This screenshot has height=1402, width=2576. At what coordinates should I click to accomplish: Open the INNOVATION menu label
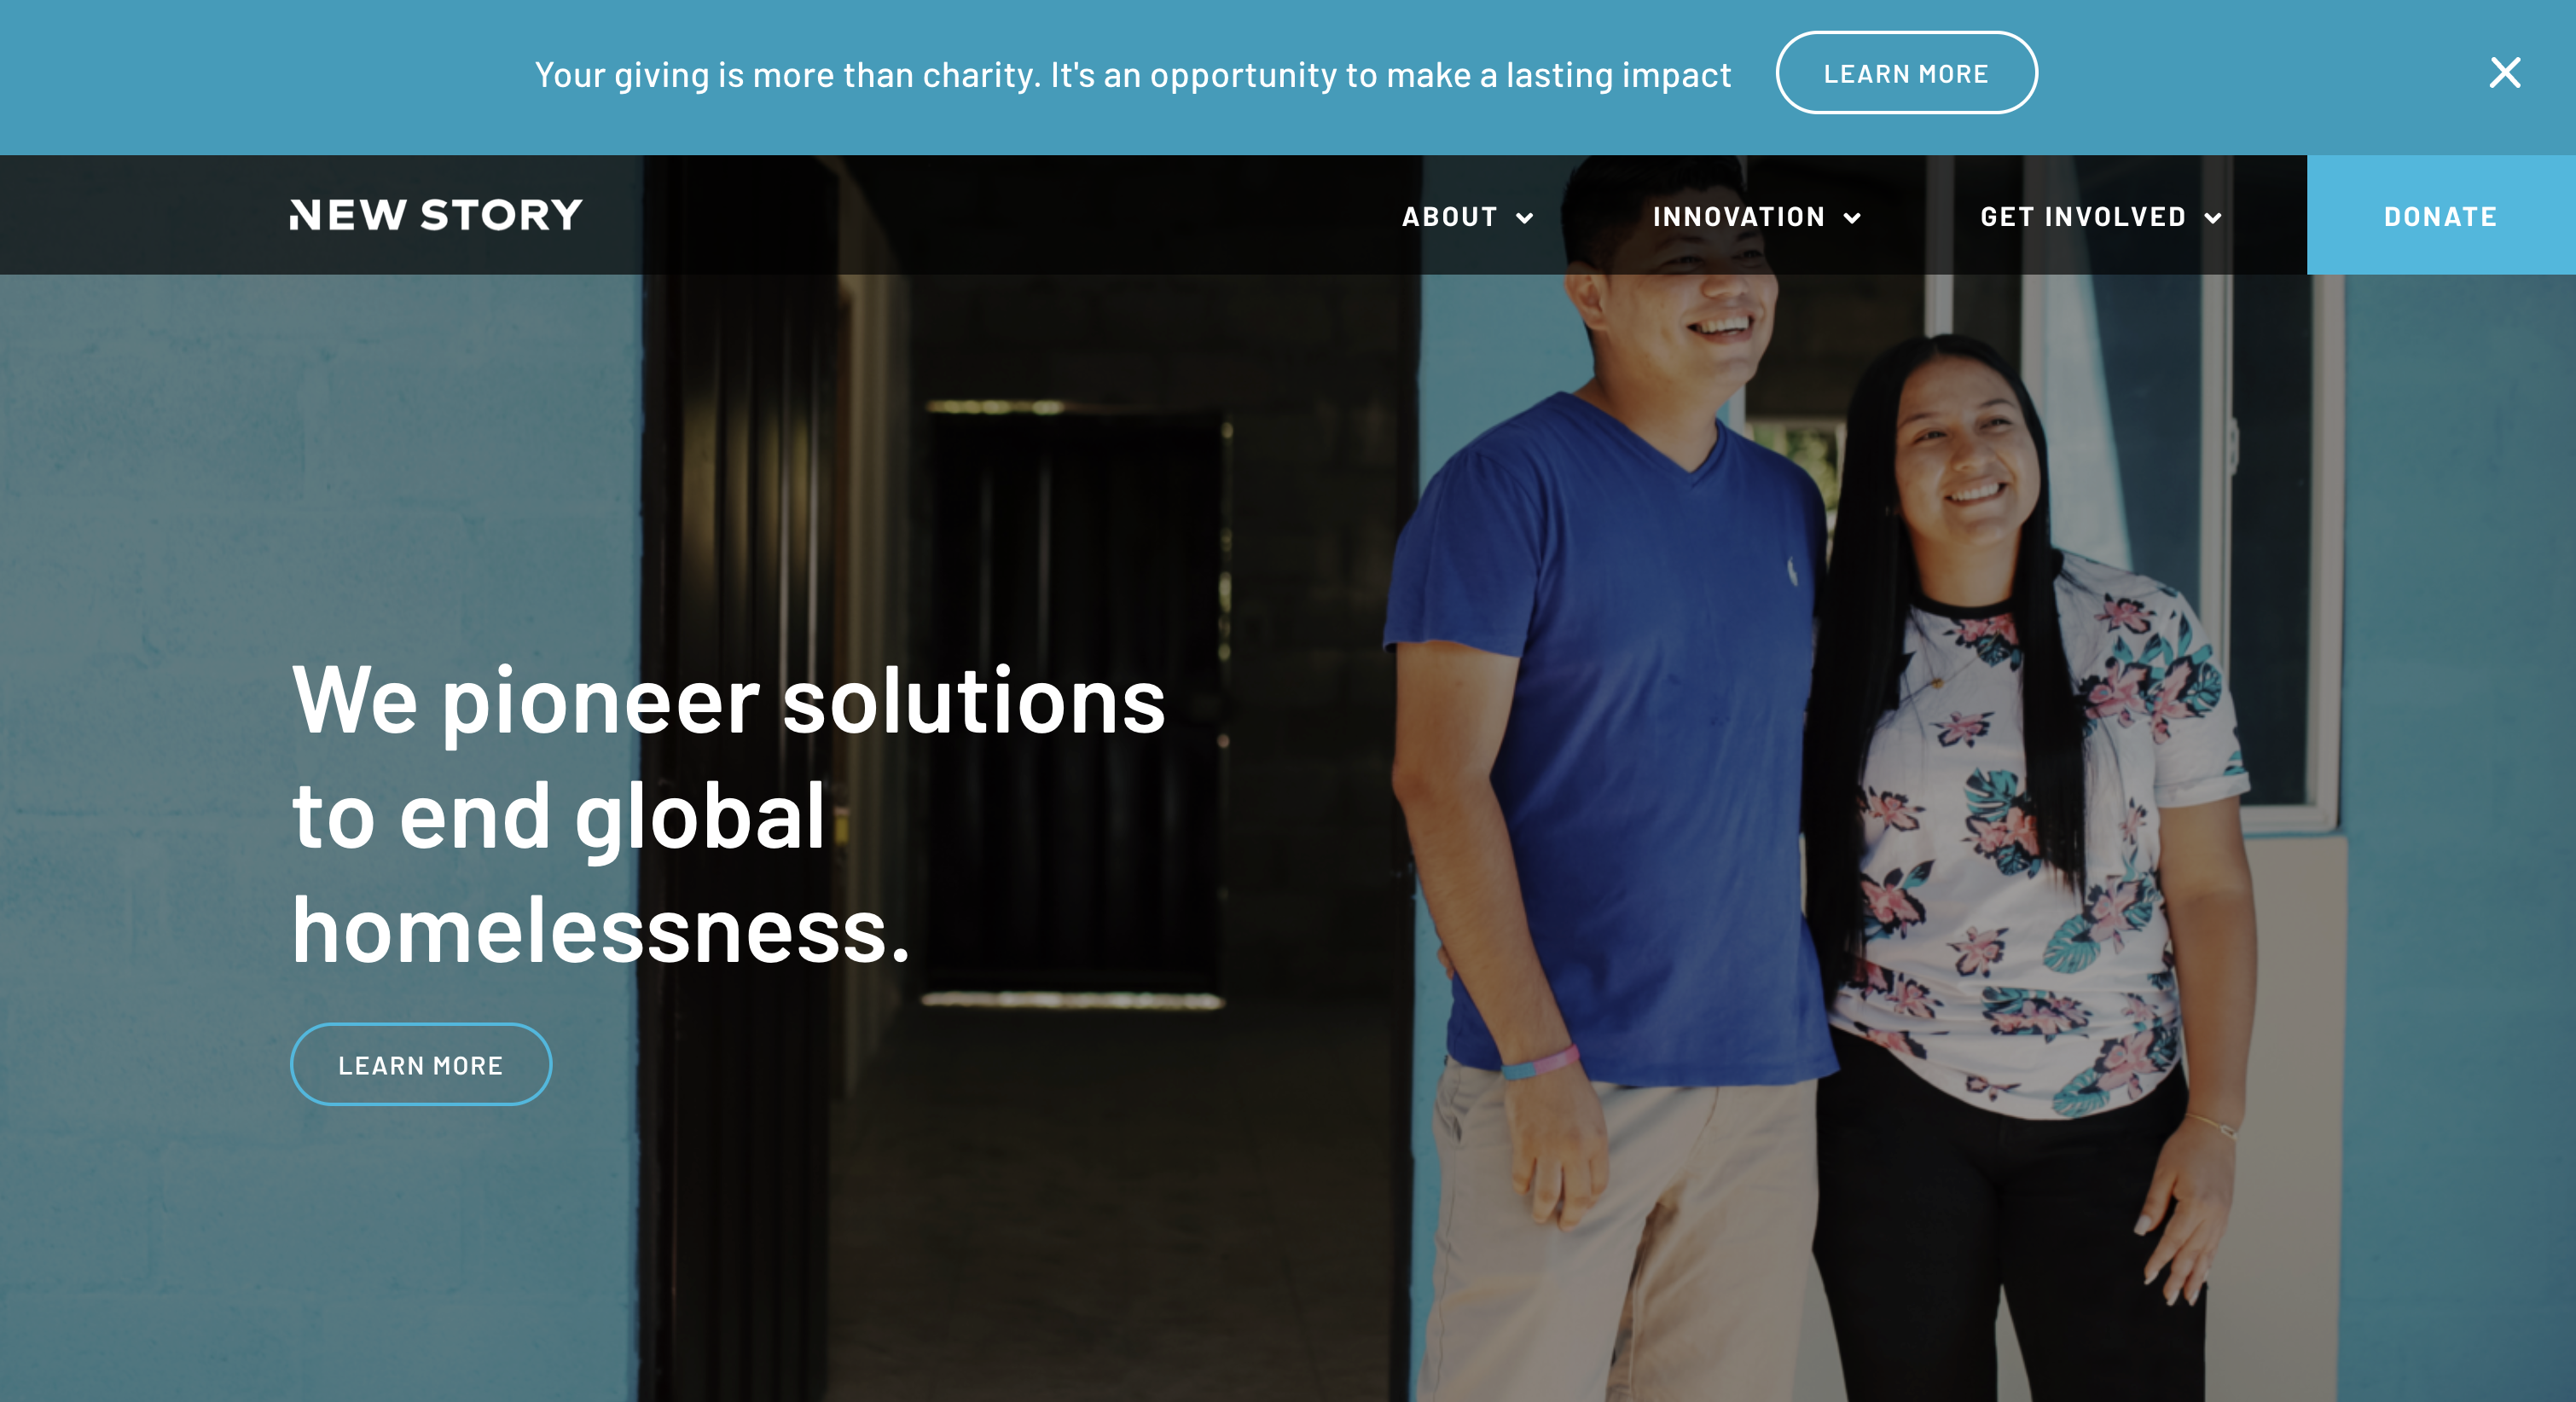[1739, 217]
